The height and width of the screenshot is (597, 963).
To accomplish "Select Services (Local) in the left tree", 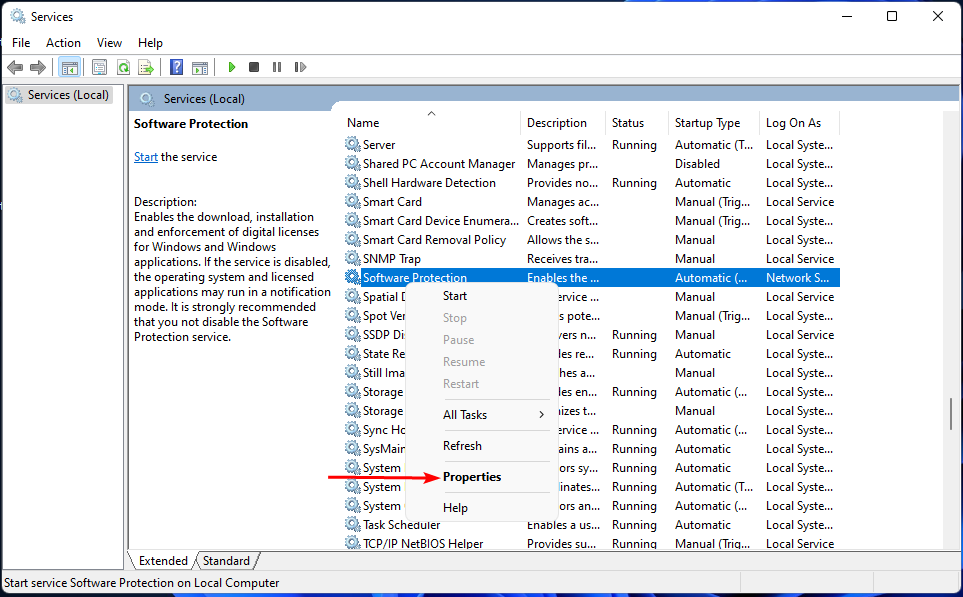I will coord(62,95).
